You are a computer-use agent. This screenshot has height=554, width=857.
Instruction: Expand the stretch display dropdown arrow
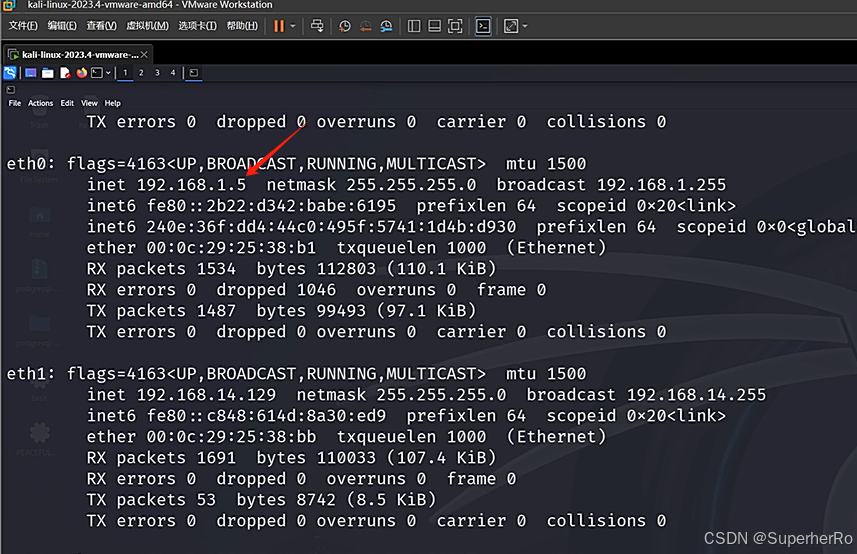click(x=525, y=26)
